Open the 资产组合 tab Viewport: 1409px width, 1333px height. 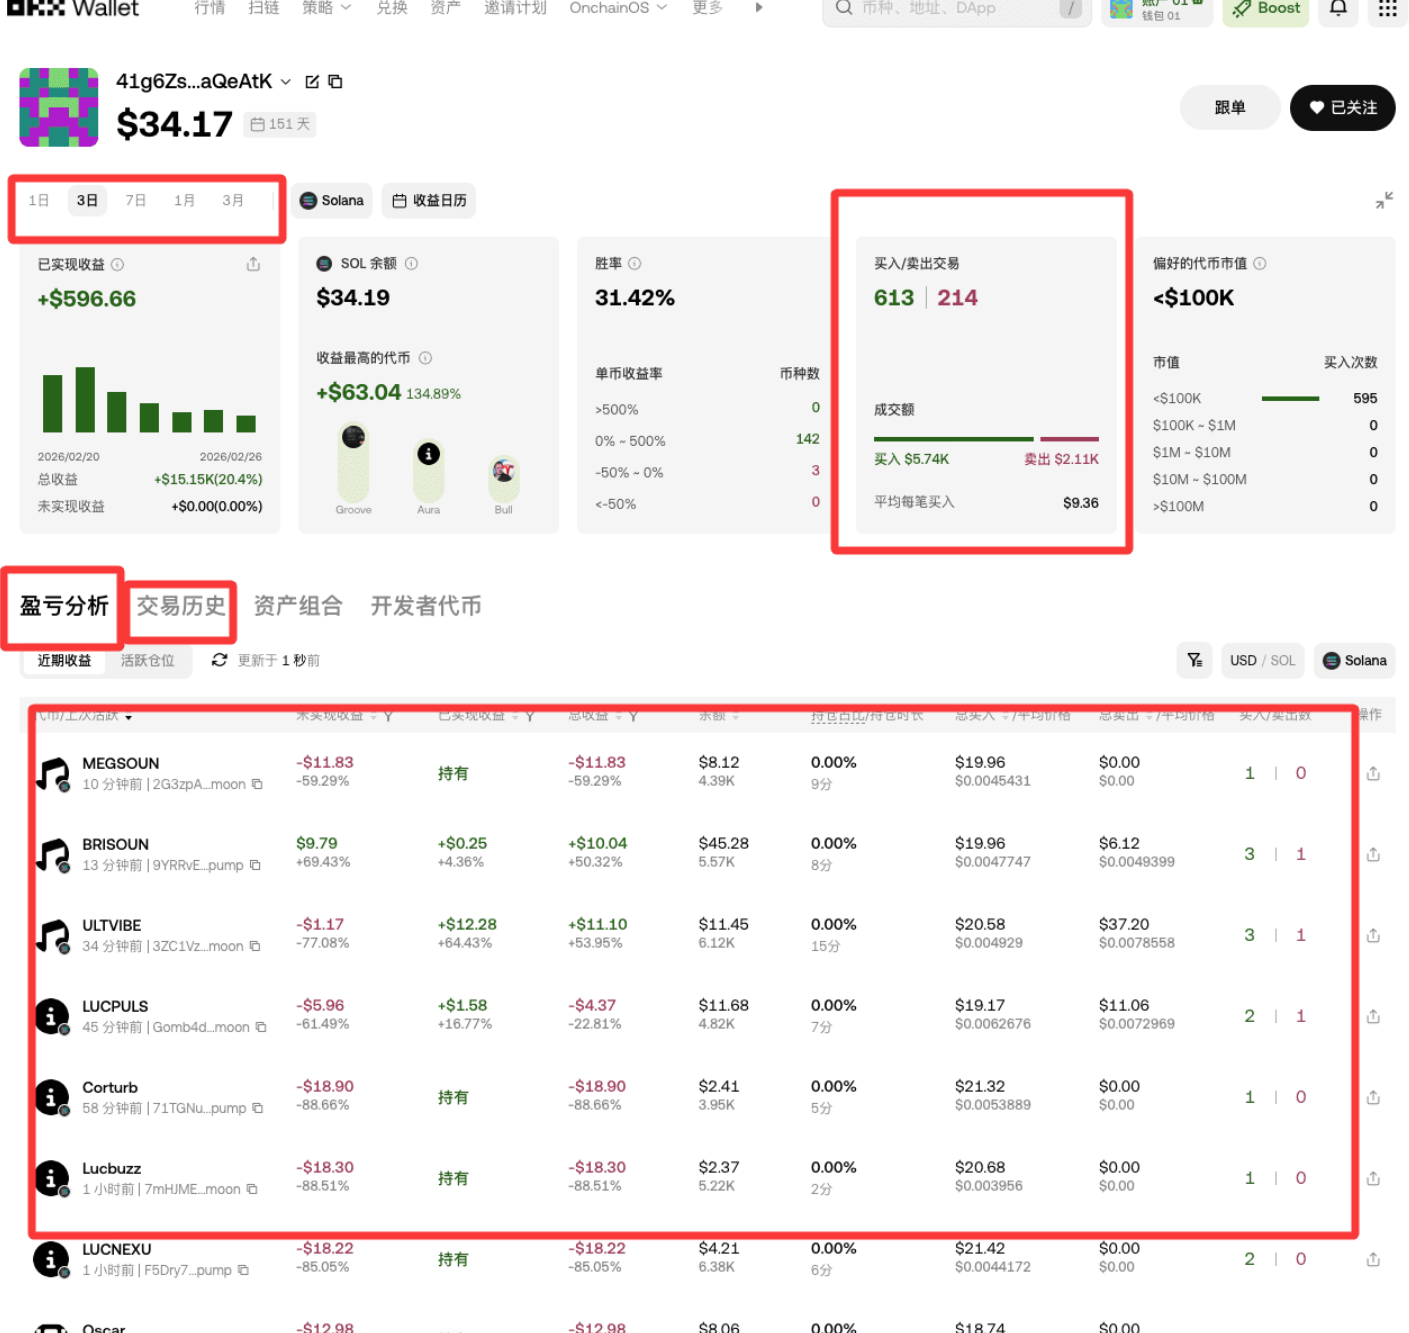click(x=298, y=606)
